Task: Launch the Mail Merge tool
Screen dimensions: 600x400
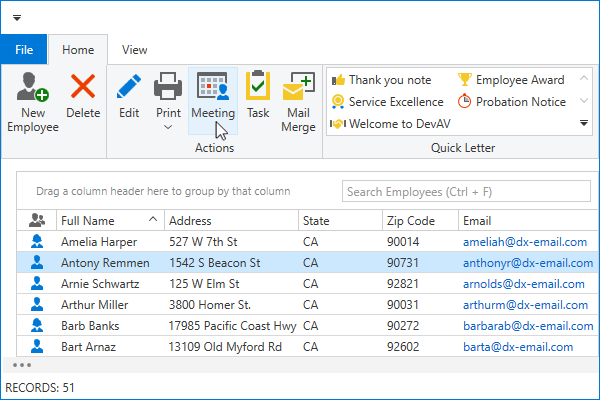Action: 299,88
